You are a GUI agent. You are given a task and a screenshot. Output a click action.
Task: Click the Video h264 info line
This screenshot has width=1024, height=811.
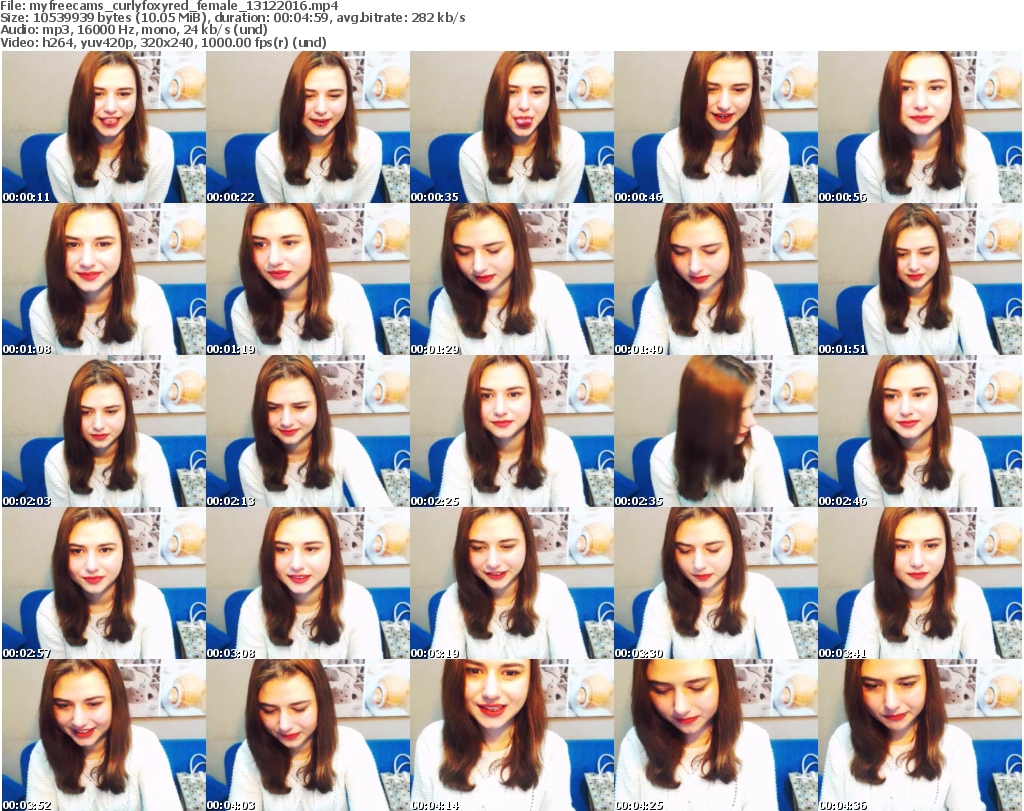click(x=163, y=43)
